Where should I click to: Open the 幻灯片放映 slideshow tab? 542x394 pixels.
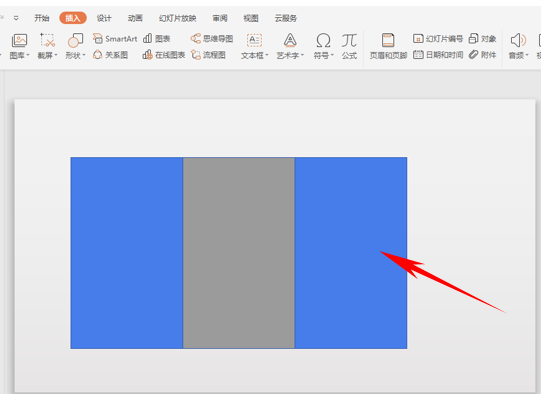(x=177, y=18)
